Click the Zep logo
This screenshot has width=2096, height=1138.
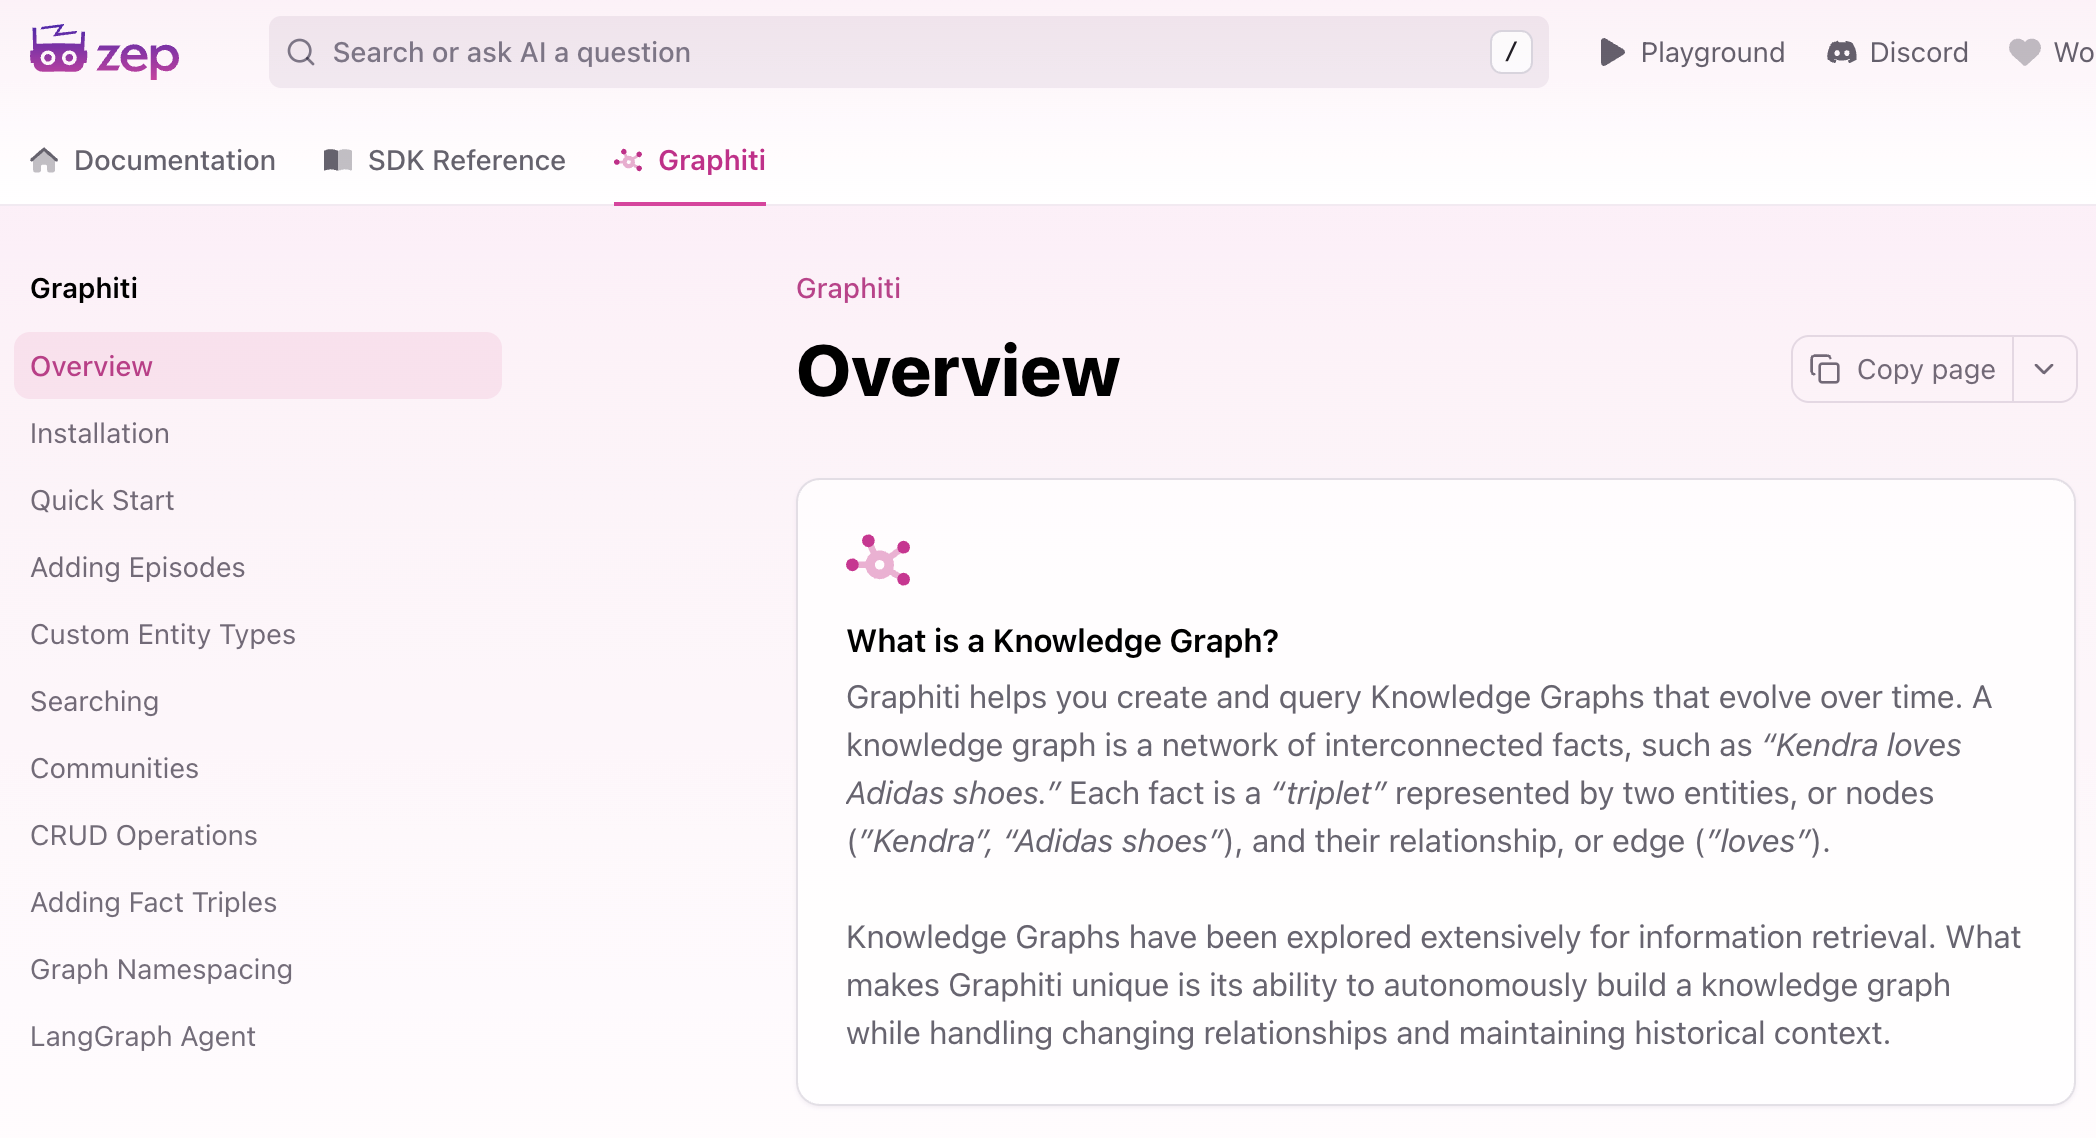tap(105, 52)
